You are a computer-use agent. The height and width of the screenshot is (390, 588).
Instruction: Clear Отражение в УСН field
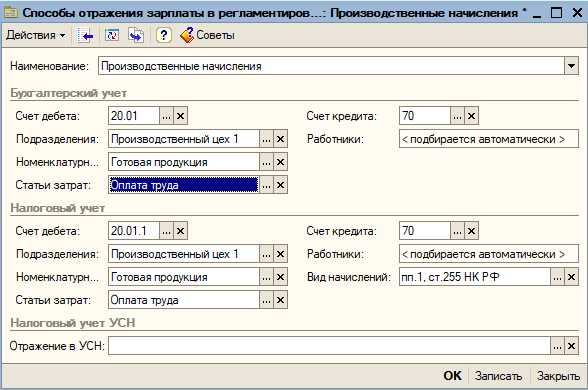click(572, 346)
